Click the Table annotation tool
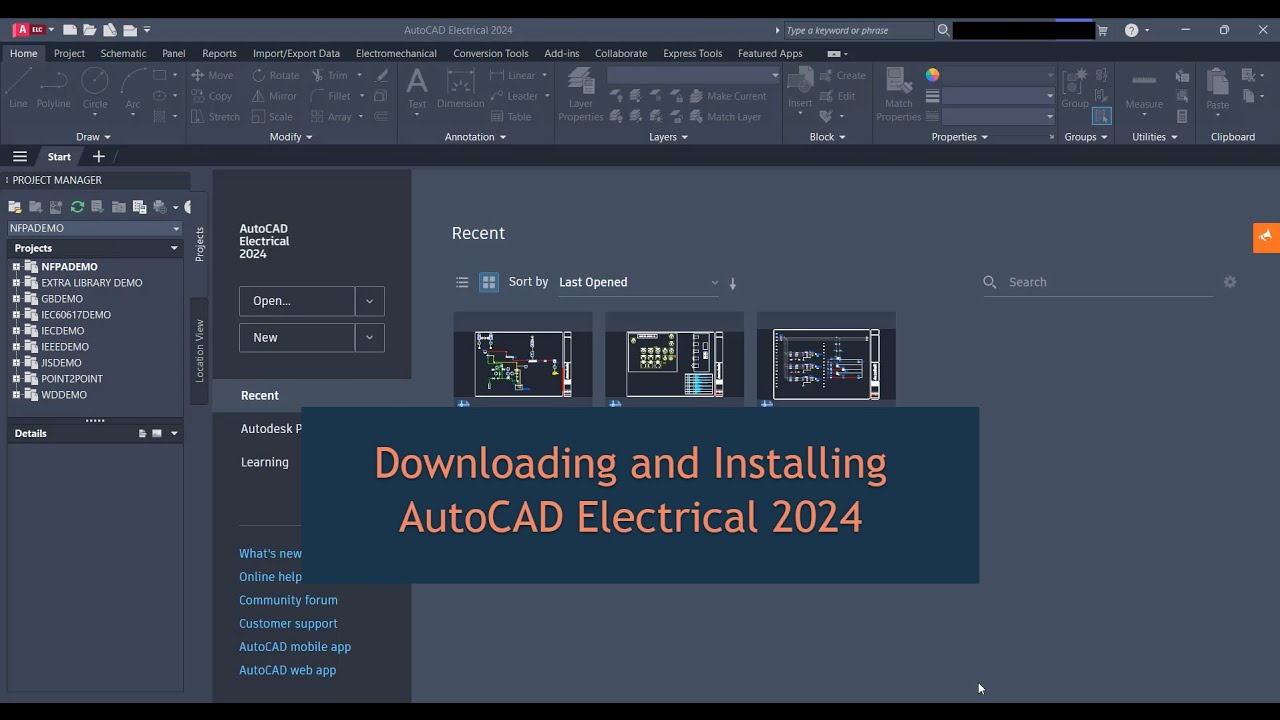Viewport: 1280px width, 720px height. [x=510, y=117]
